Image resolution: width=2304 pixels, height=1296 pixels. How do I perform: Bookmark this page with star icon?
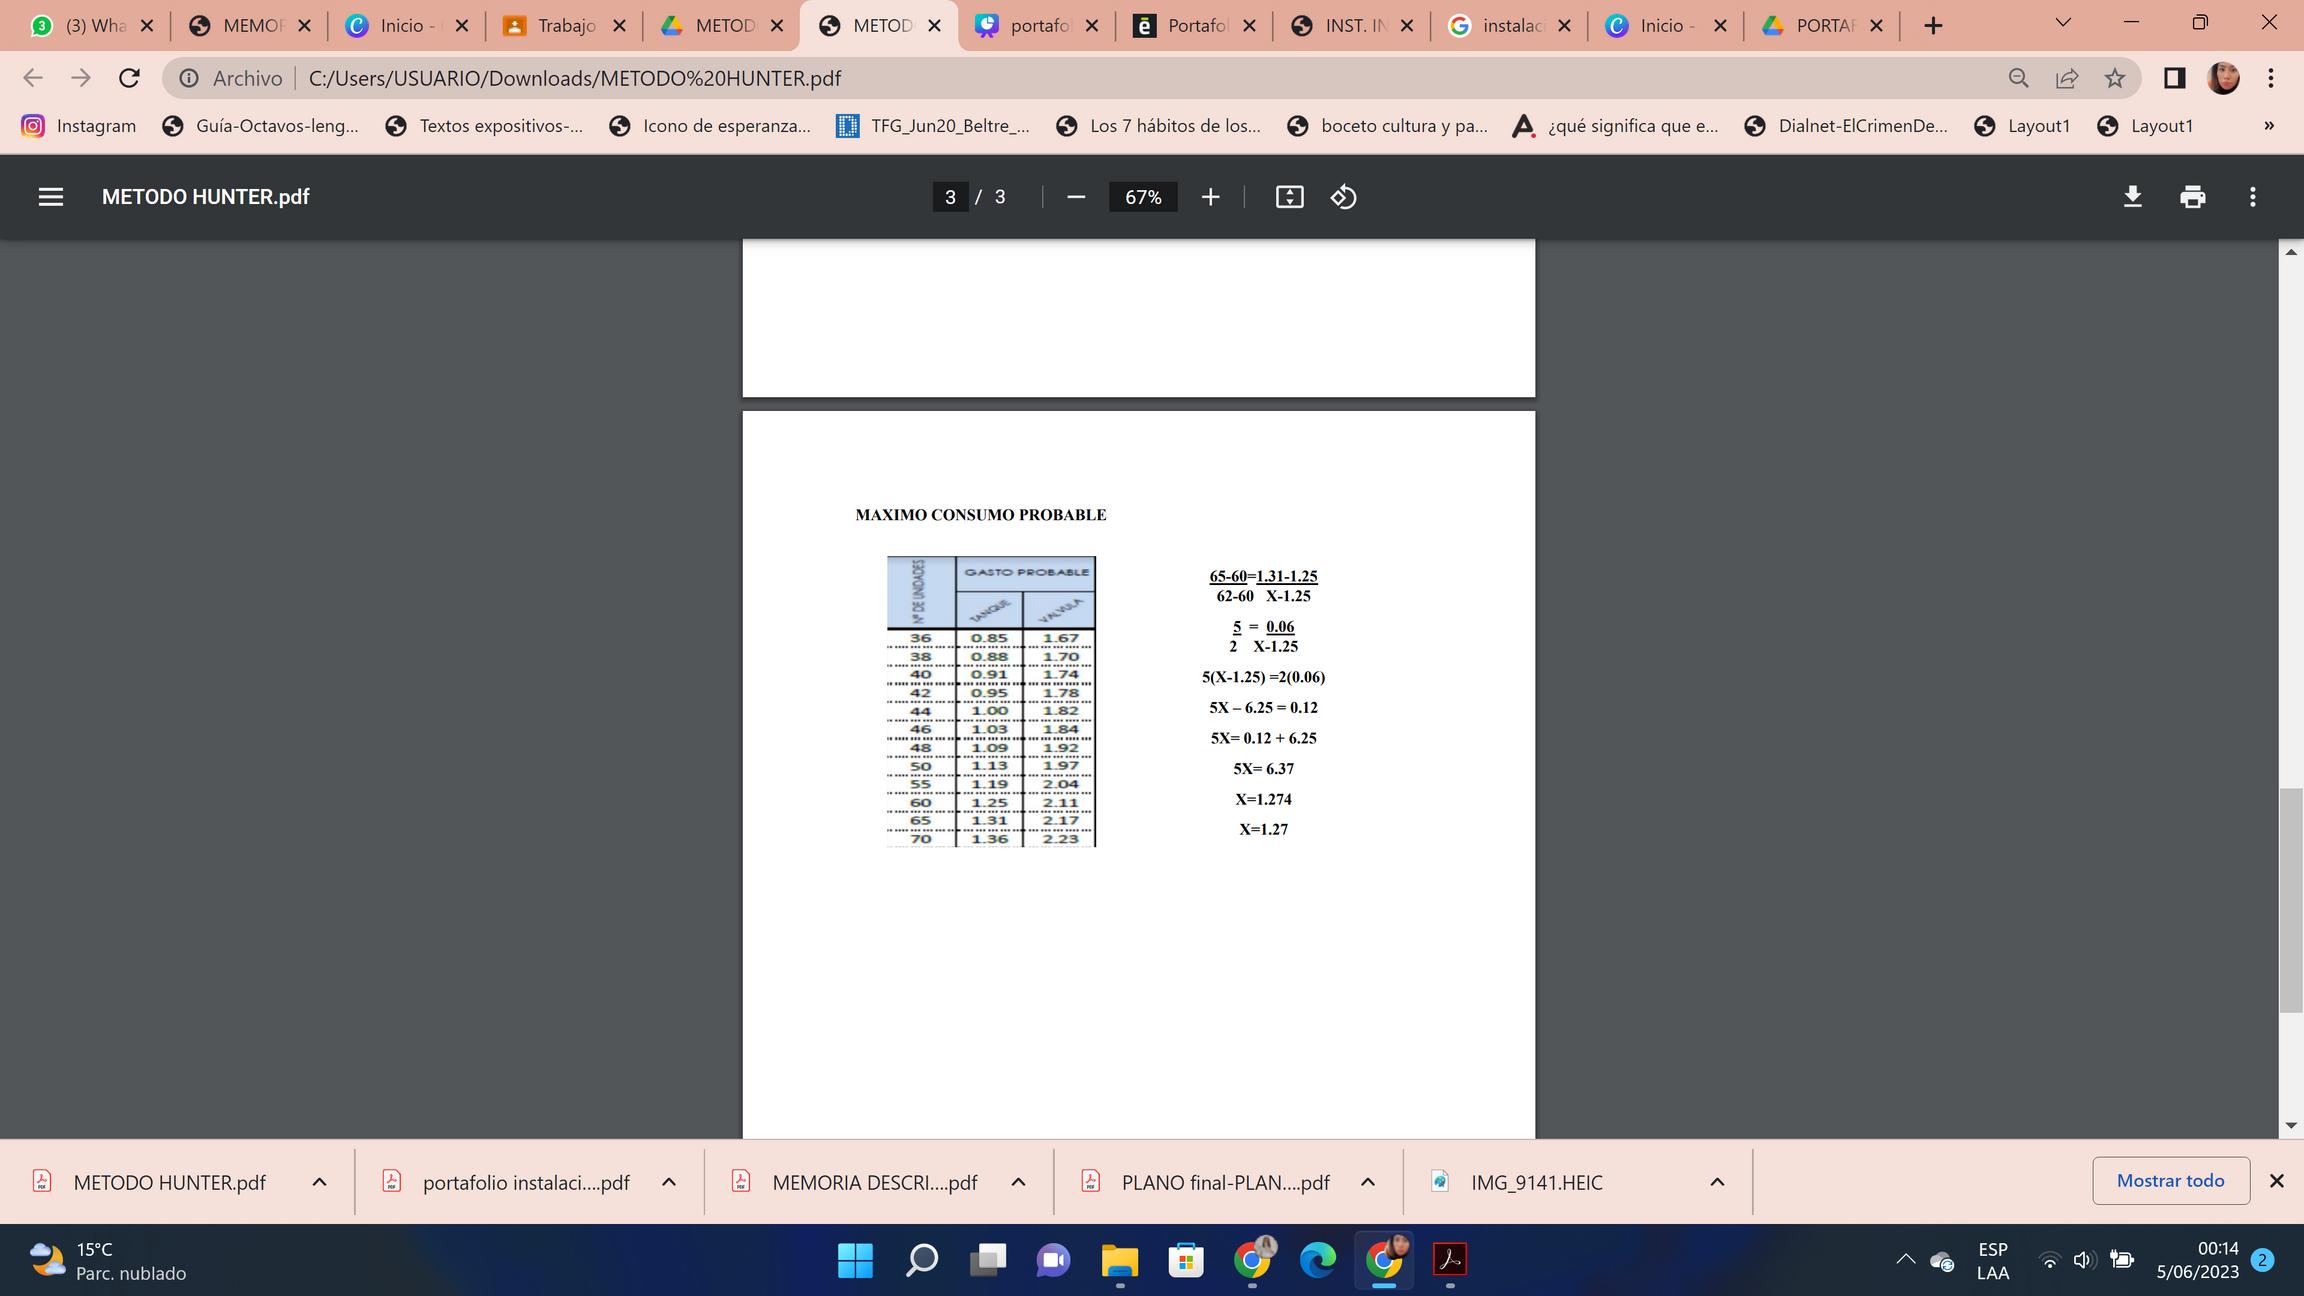pyautogui.click(x=2114, y=78)
